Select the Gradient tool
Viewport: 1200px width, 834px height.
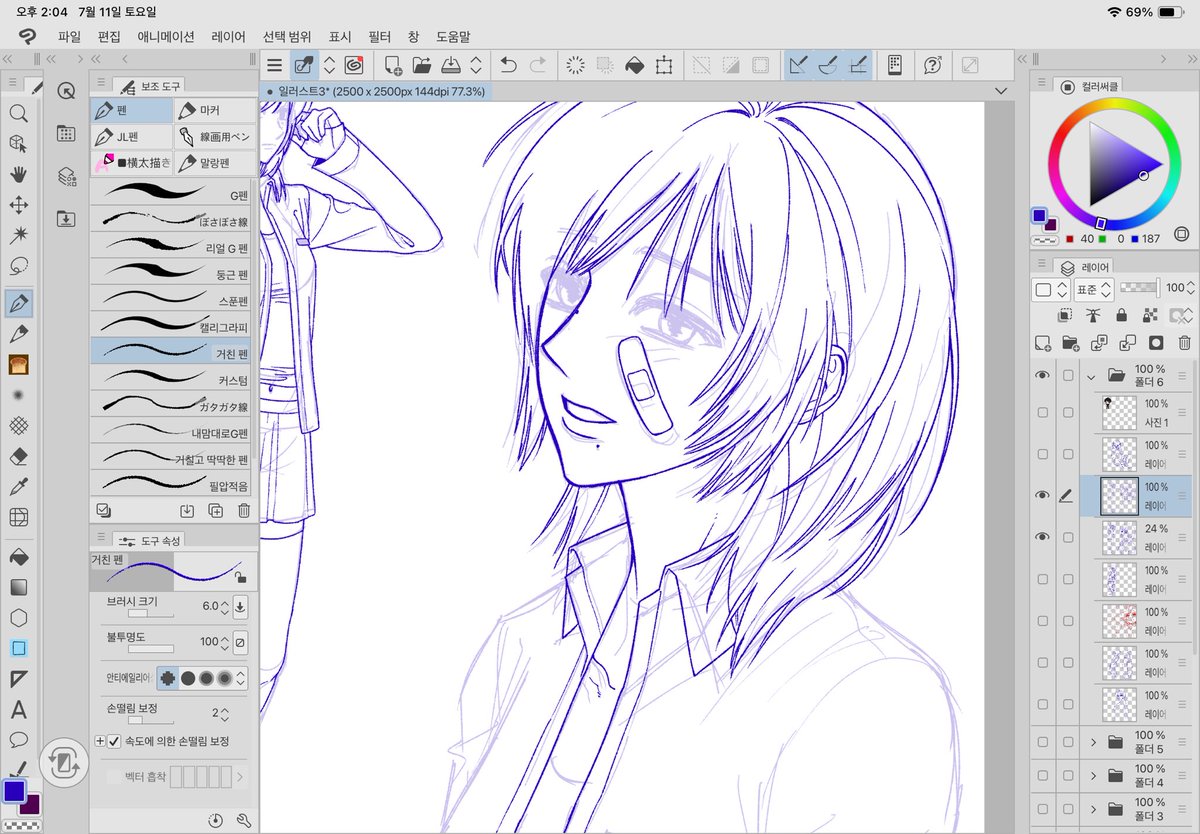(18, 587)
